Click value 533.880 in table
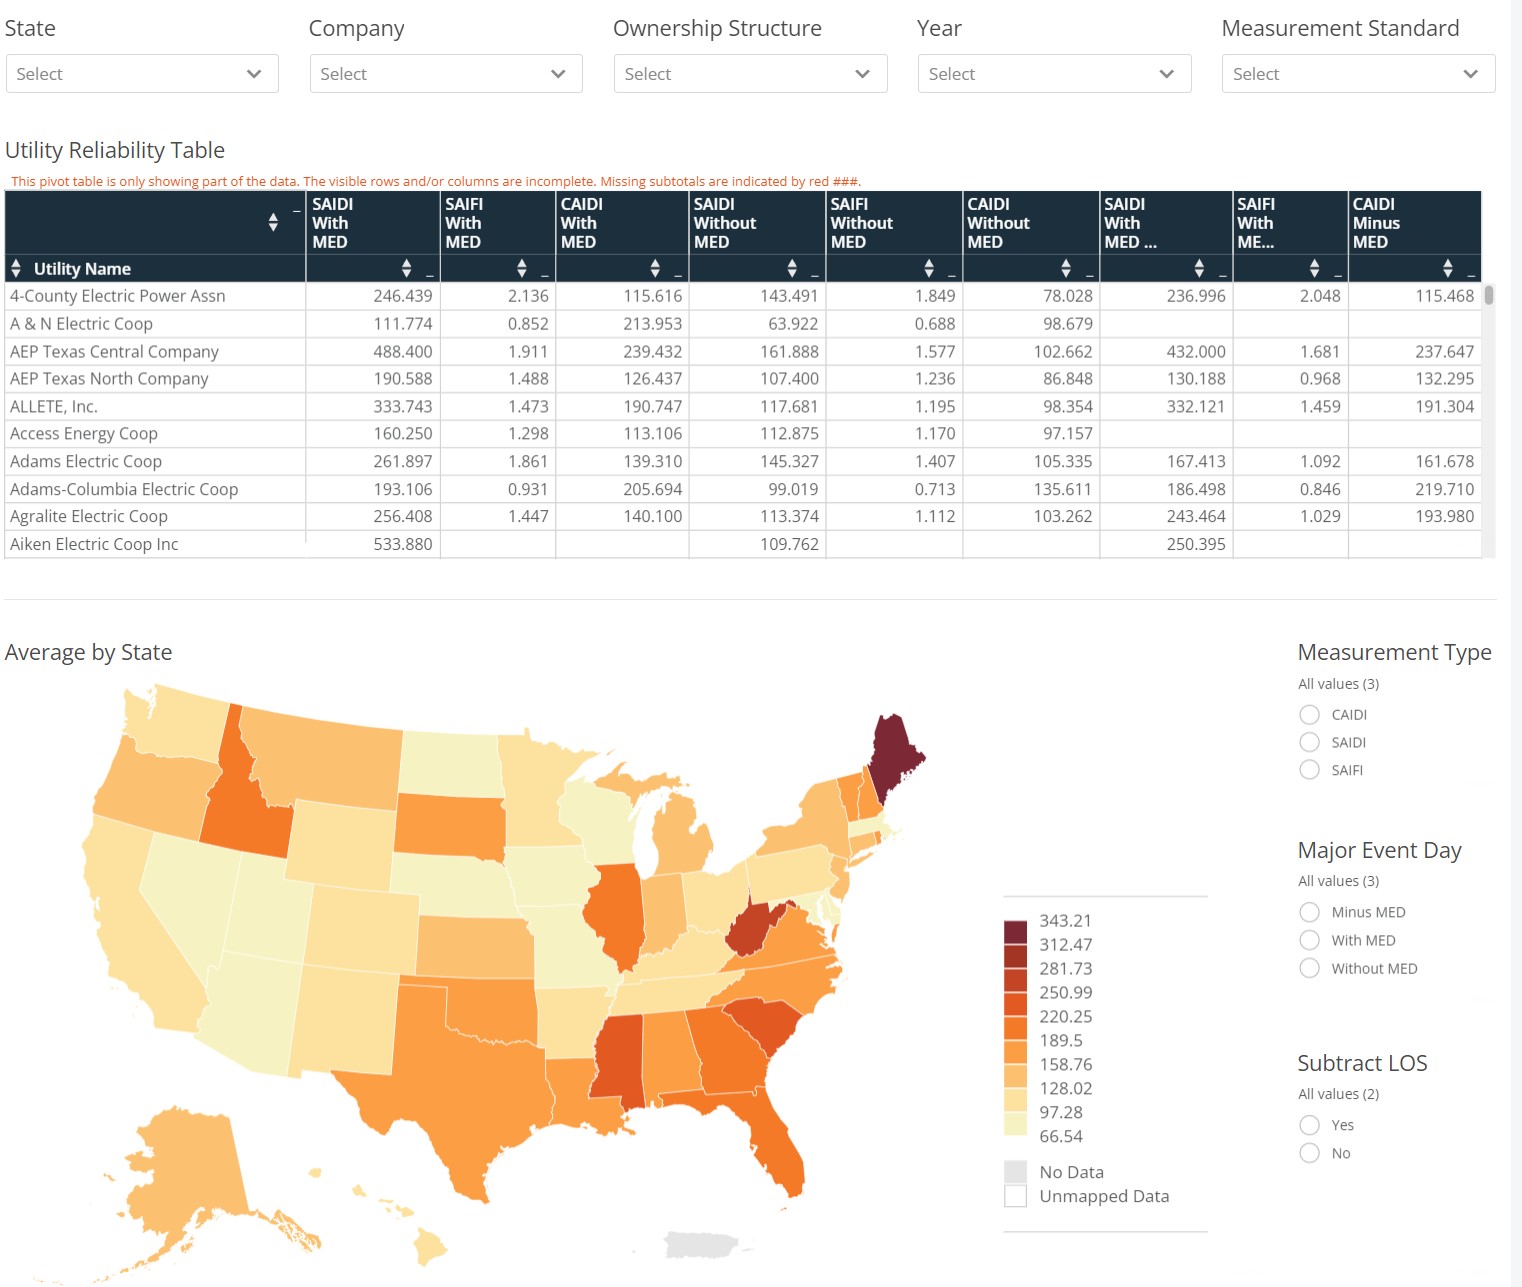 click(402, 544)
